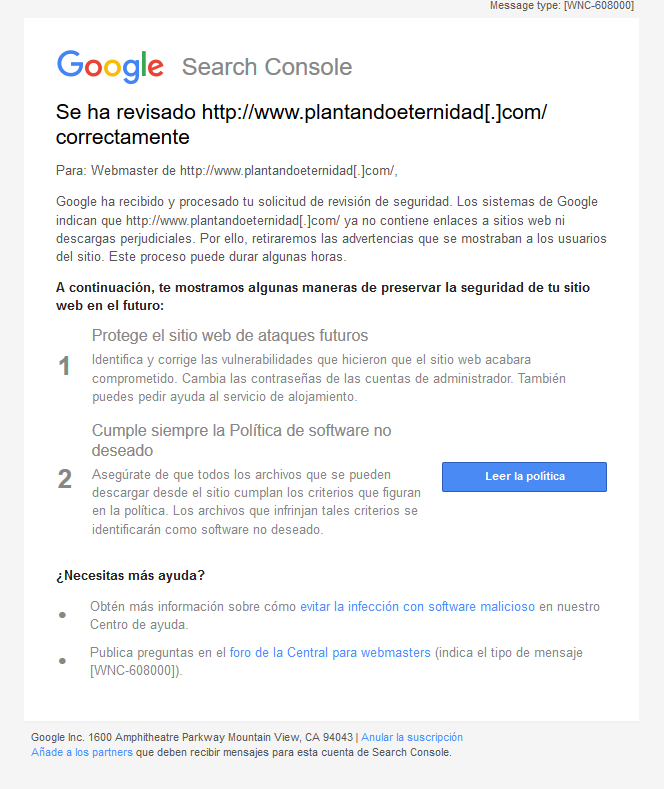Click the paragraph about solicitud de revisión de seguridad
664x789 pixels.
click(x=331, y=229)
